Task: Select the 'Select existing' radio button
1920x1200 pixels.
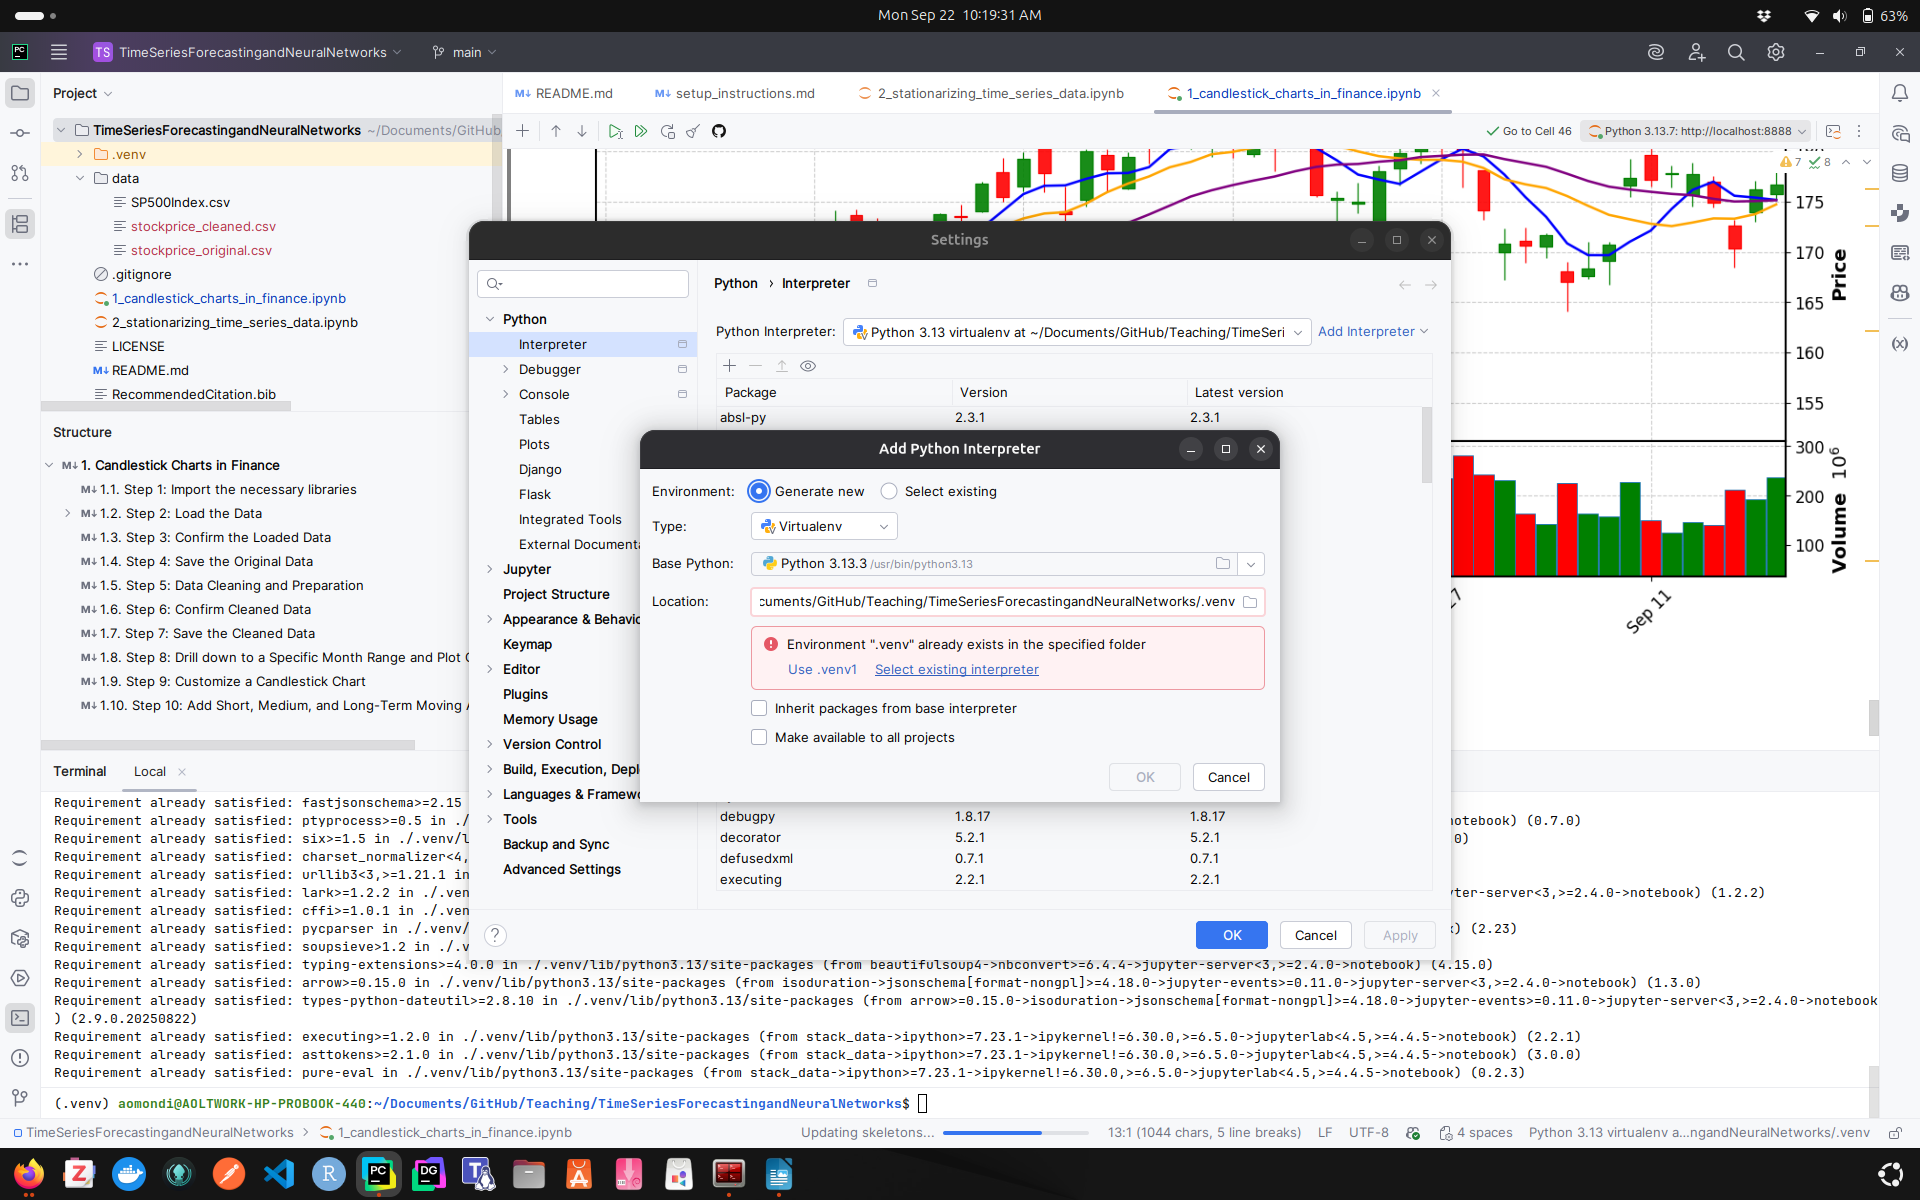Action: [889, 491]
